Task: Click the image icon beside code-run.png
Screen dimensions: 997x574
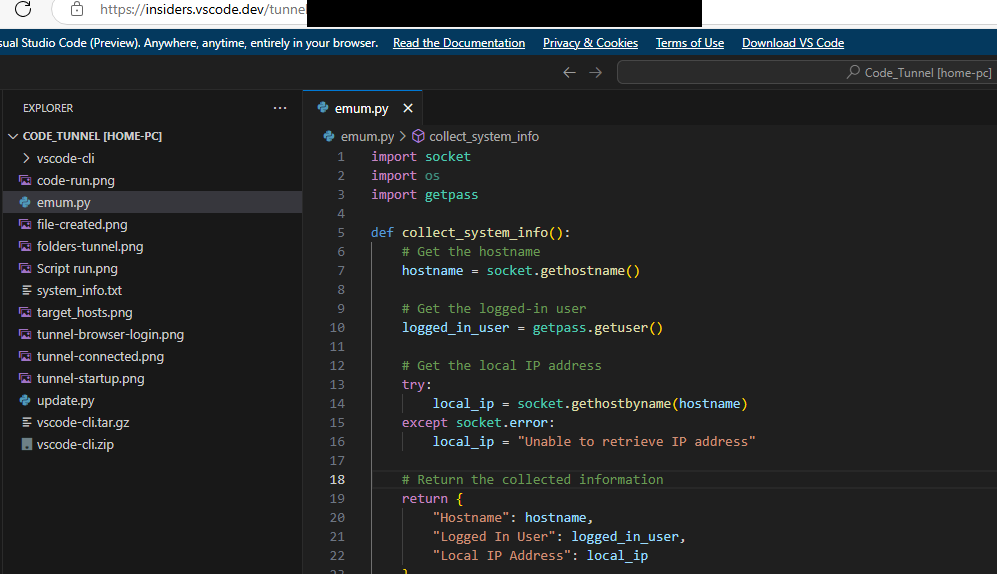Action: tap(25, 181)
